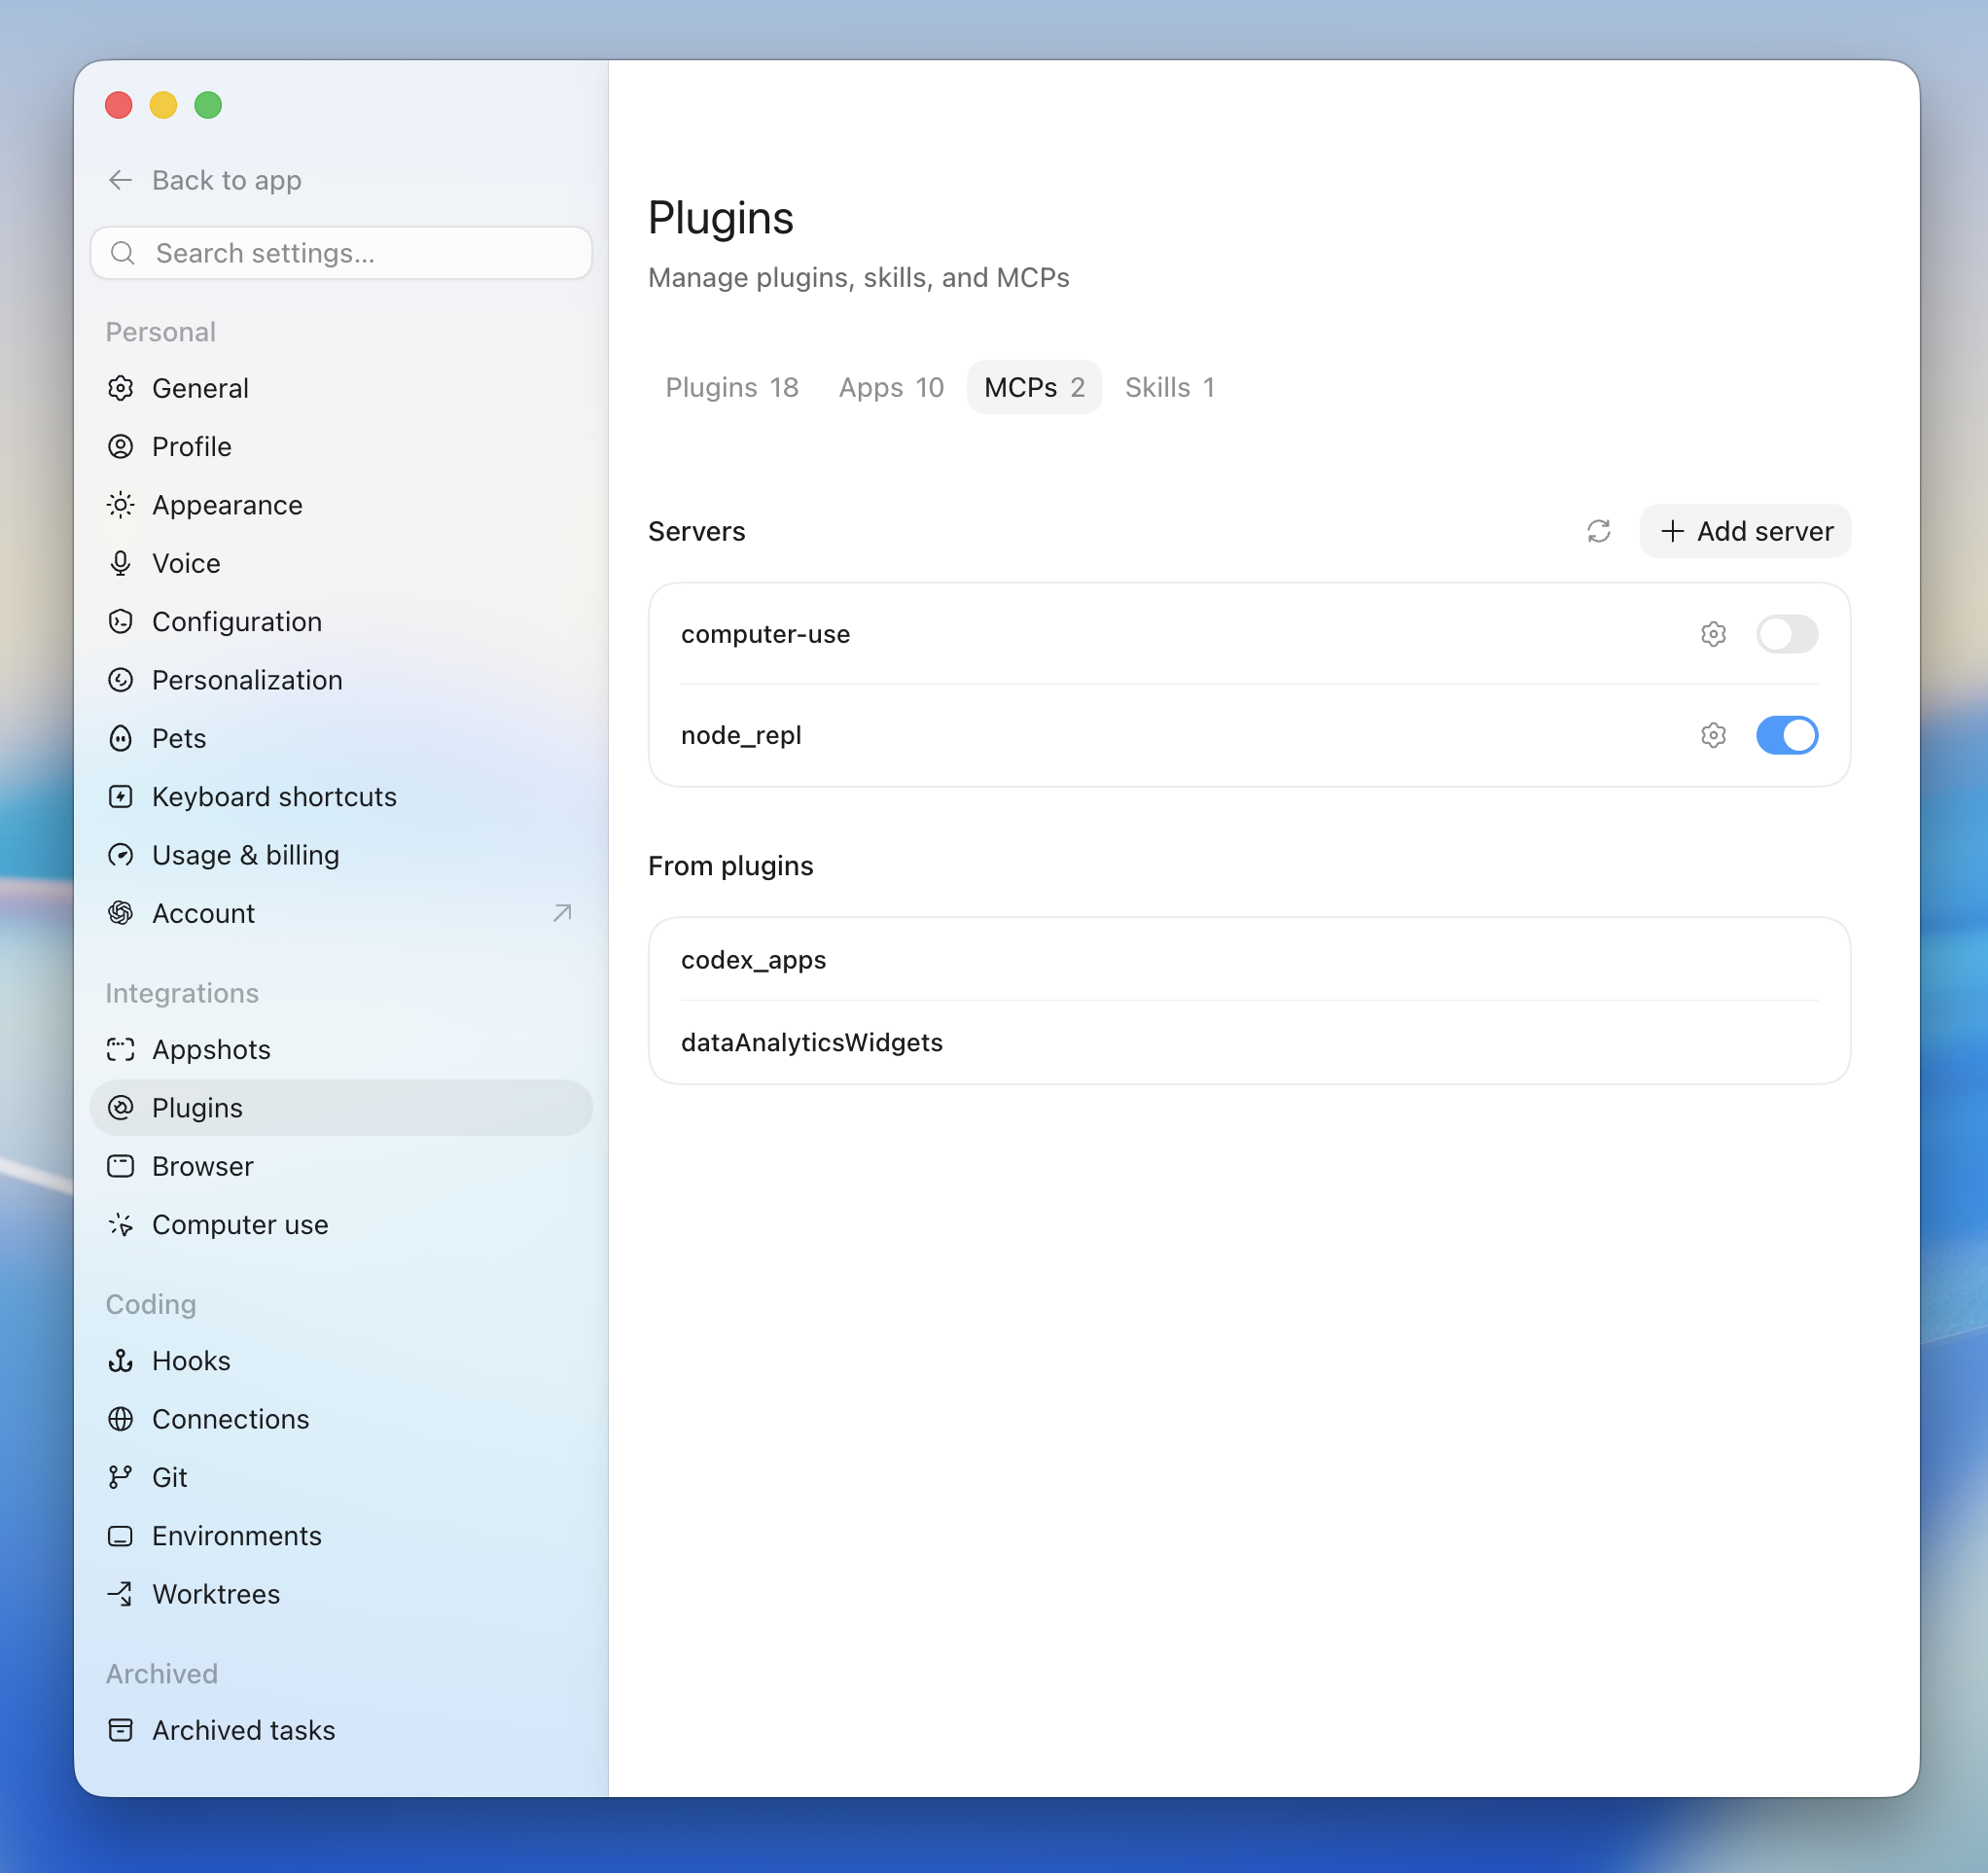Select Personalization in sidebar
The width and height of the screenshot is (1988, 1873).
tap(341, 680)
